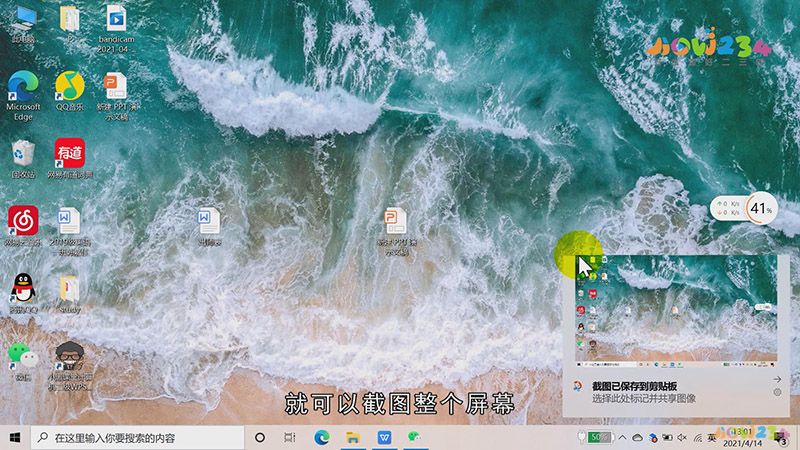The height and width of the screenshot is (450, 800).
Task: Open Task View in taskbar
Action: point(290,438)
